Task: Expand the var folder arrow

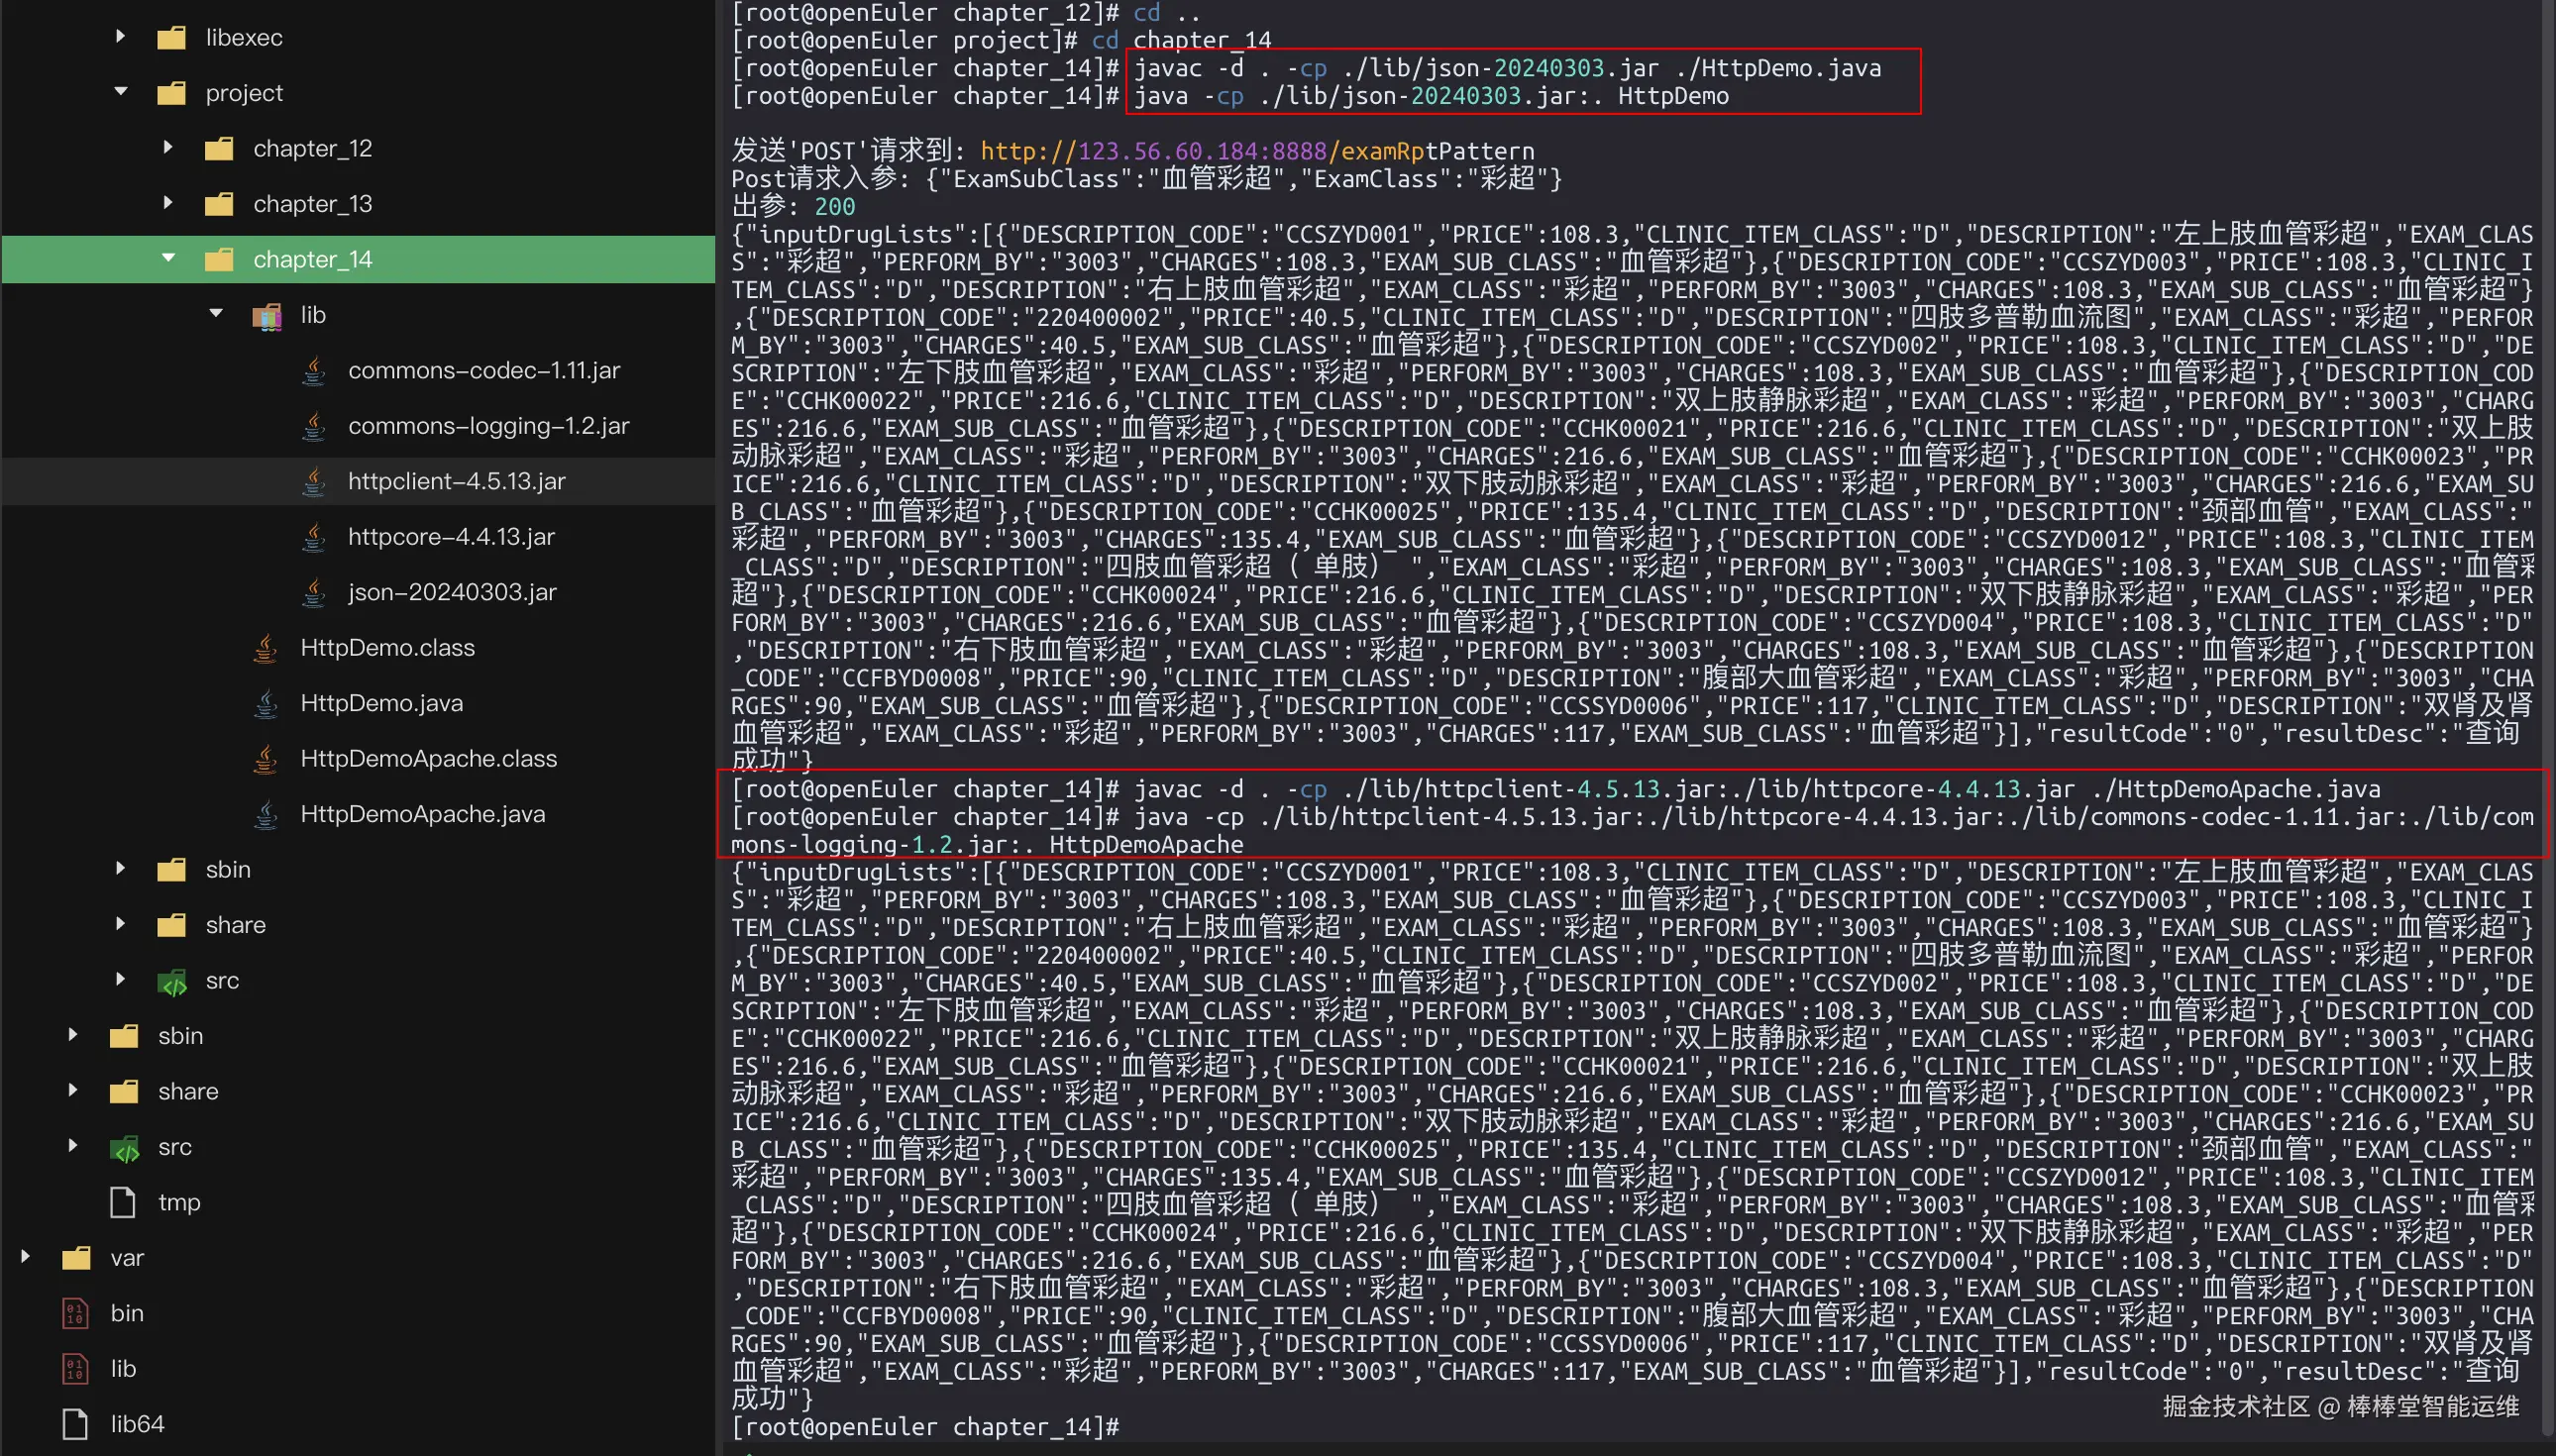Action: pyautogui.click(x=26, y=1257)
